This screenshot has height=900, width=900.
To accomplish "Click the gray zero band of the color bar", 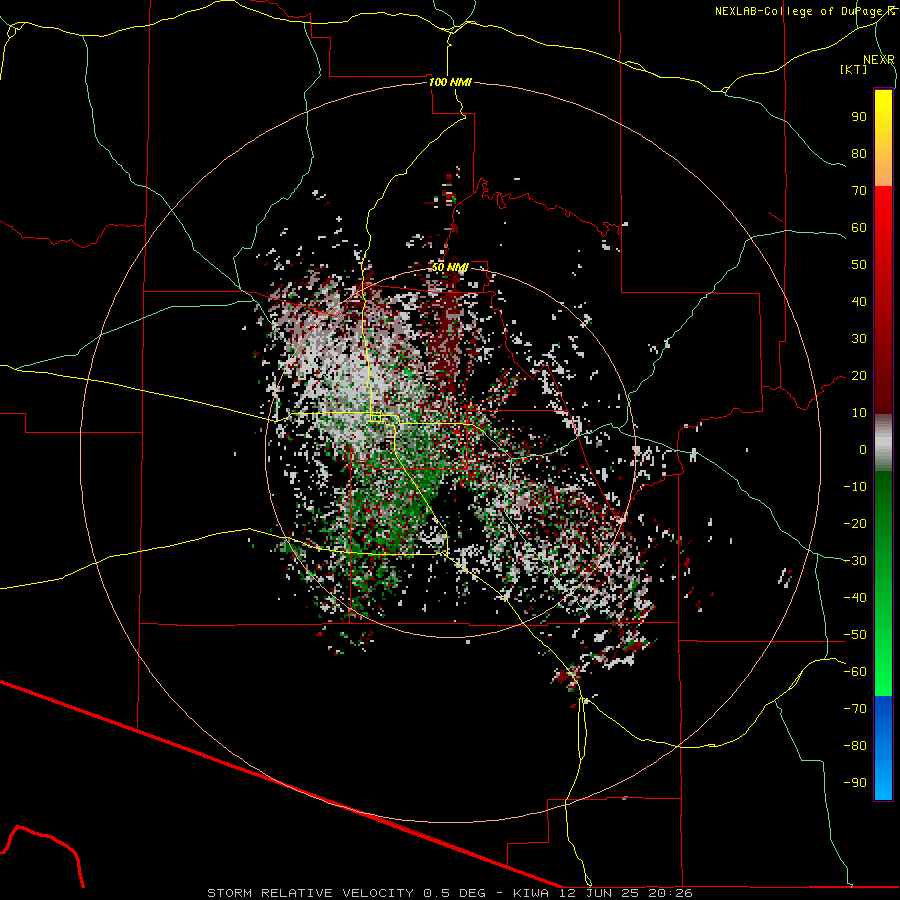I will click(883, 442).
